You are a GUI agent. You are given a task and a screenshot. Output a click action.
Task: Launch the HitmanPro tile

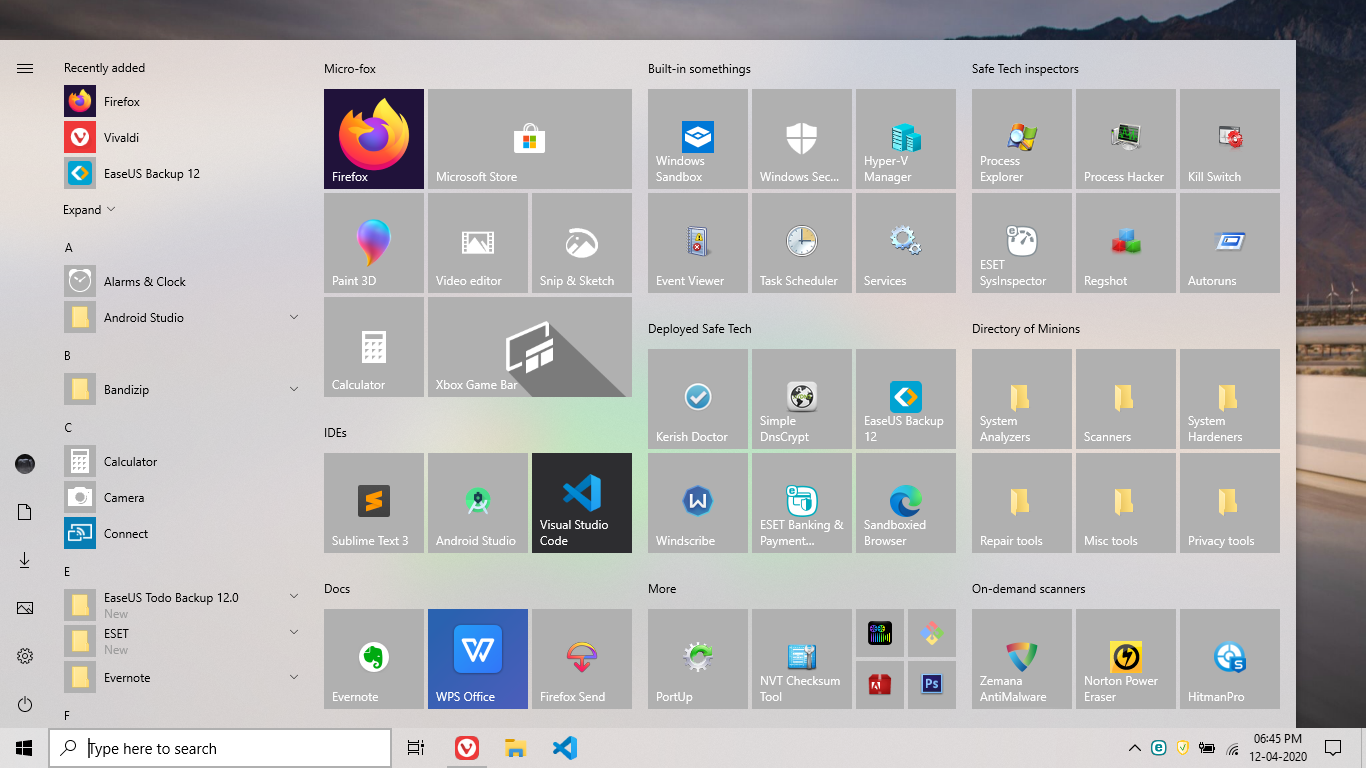click(1230, 659)
